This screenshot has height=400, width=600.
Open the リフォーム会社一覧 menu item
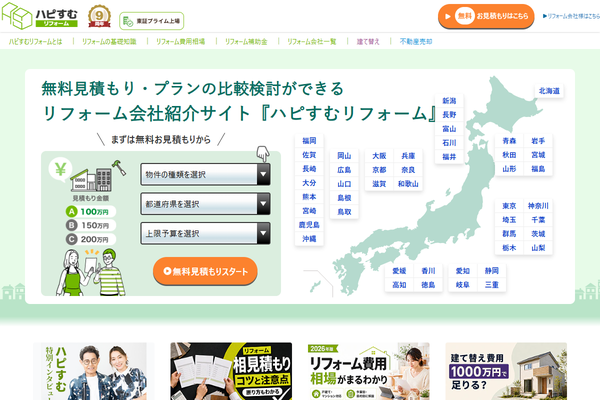point(311,41)
